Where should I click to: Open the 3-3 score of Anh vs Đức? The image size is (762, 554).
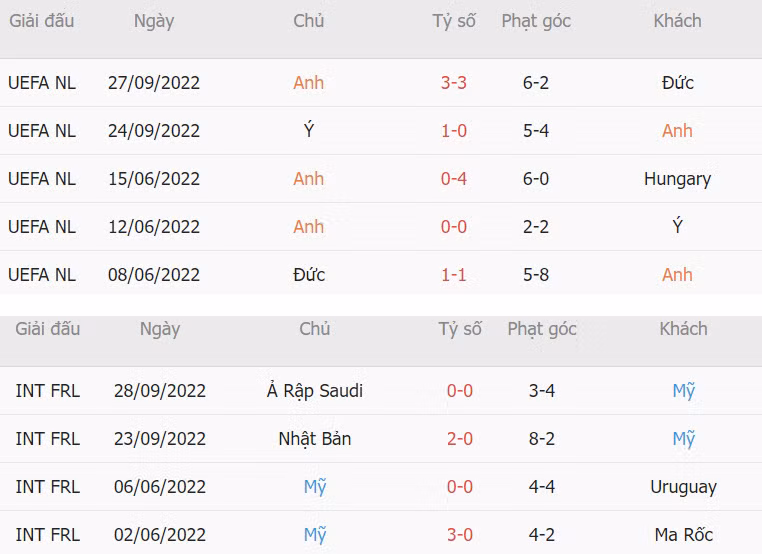point(454,83)
